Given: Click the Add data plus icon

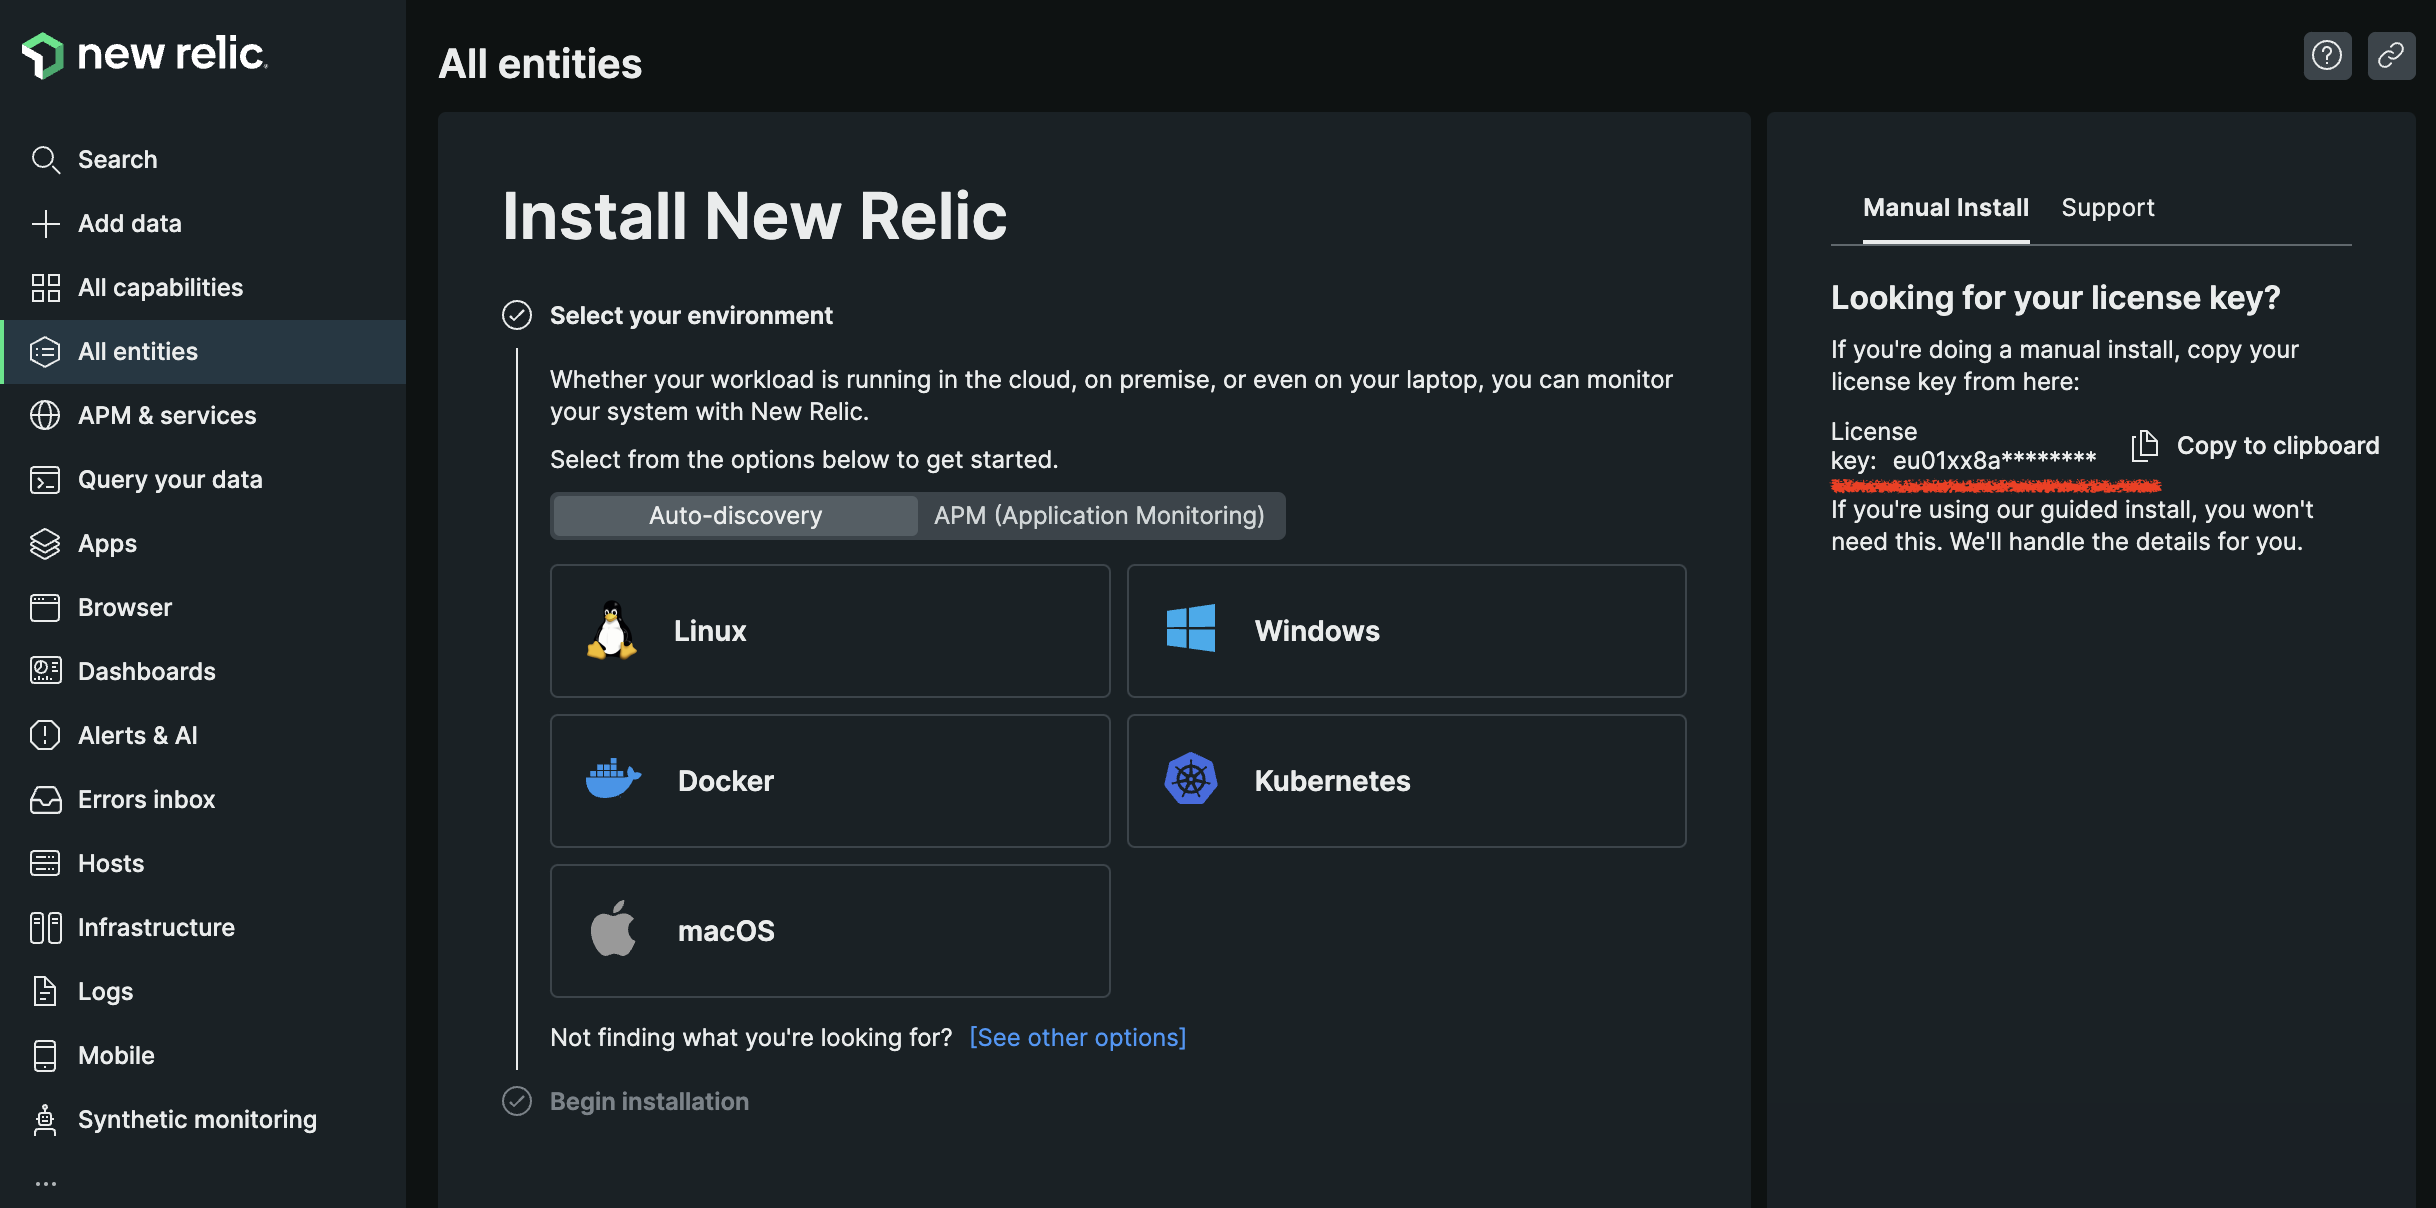Looking at the screenshot, I should tap(45, 224).
